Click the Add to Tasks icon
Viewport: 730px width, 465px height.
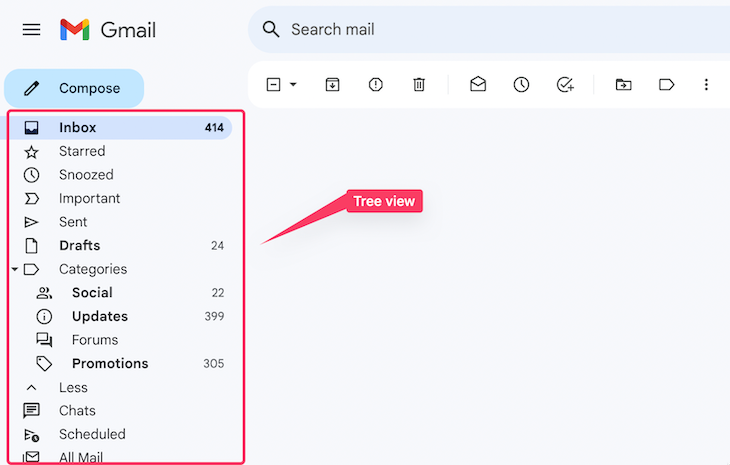pos(565,85)
